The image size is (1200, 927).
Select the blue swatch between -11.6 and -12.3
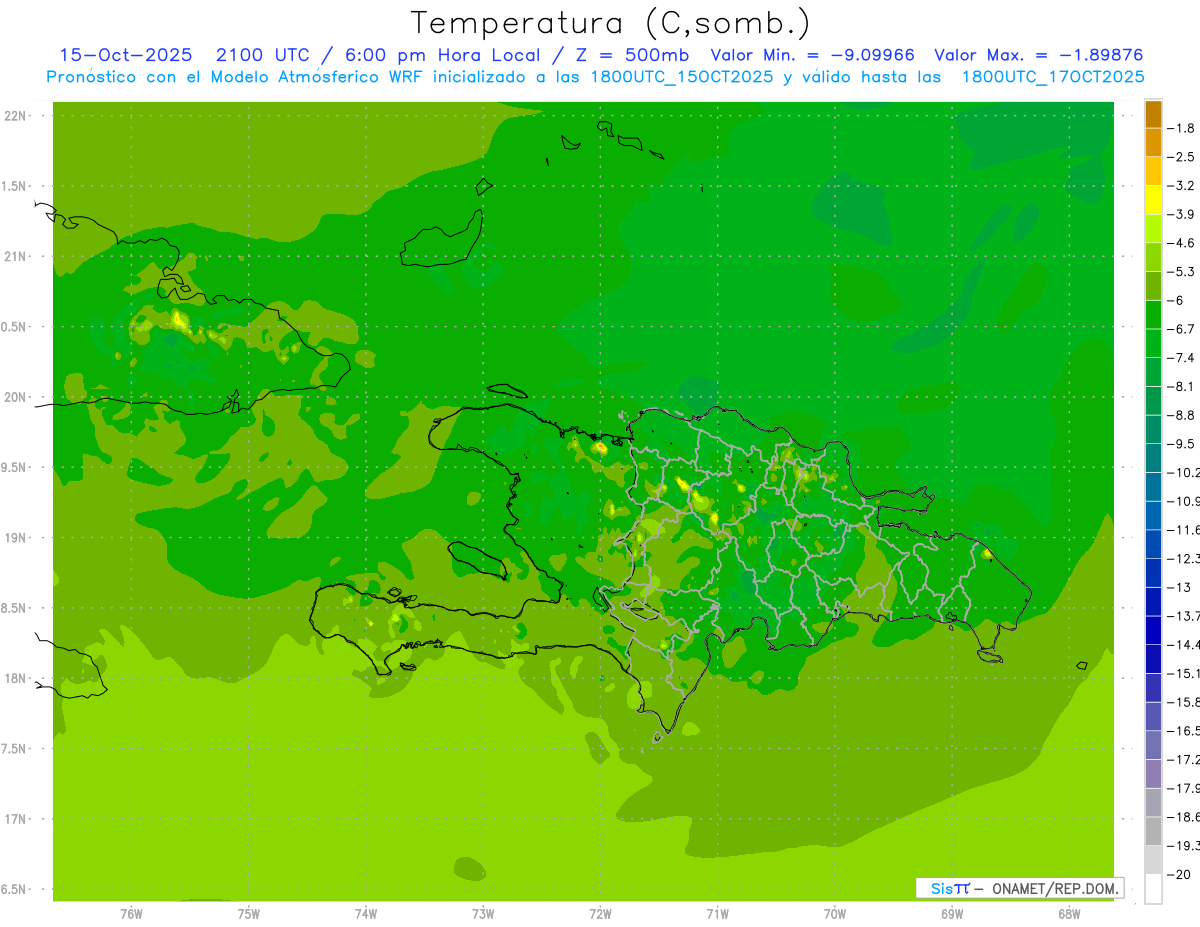(1153, 543)
